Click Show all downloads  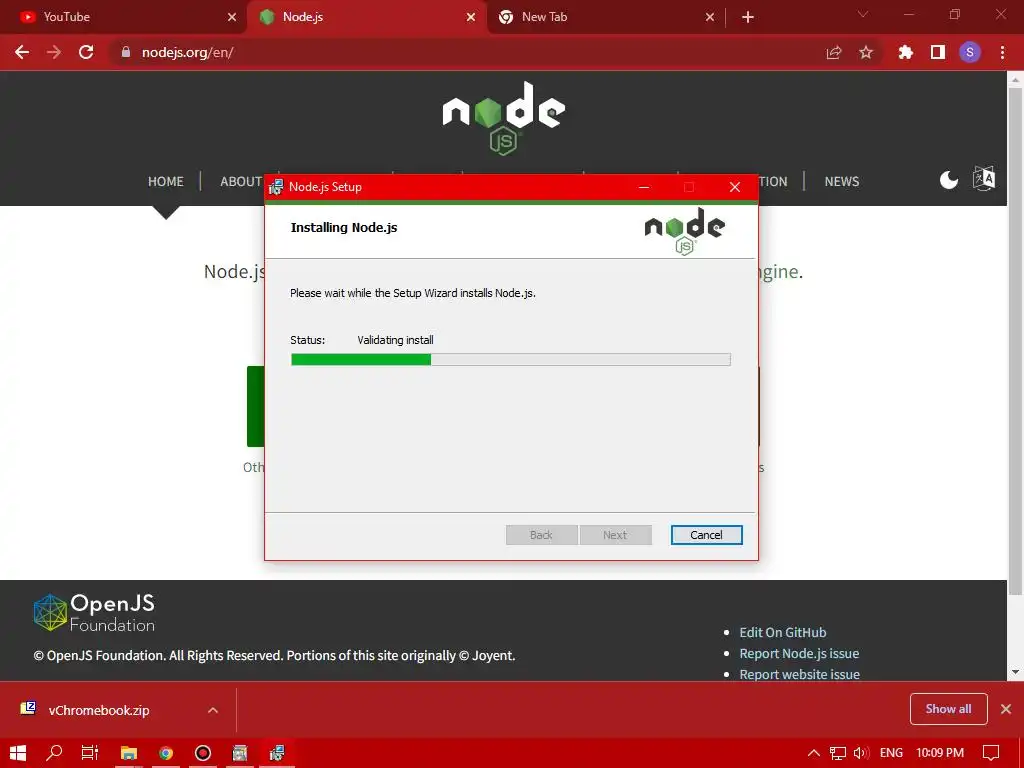948,709
